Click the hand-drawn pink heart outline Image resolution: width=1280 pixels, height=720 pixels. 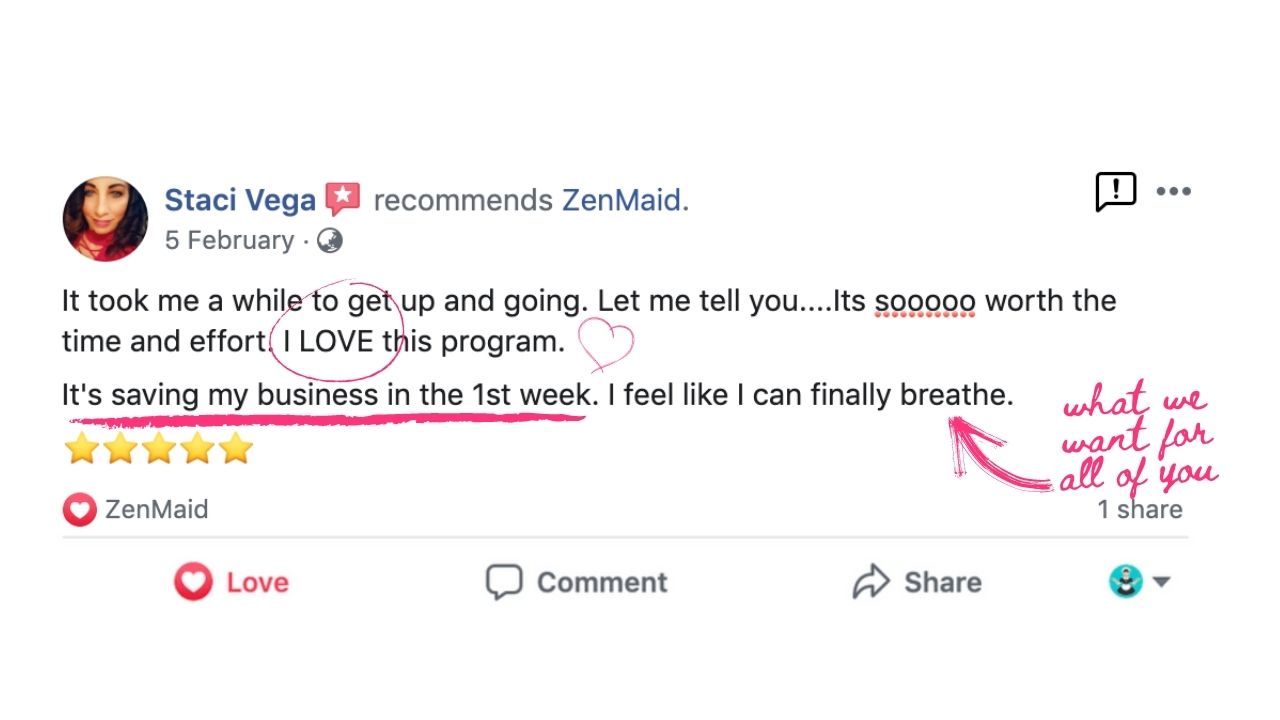point(606,345)
